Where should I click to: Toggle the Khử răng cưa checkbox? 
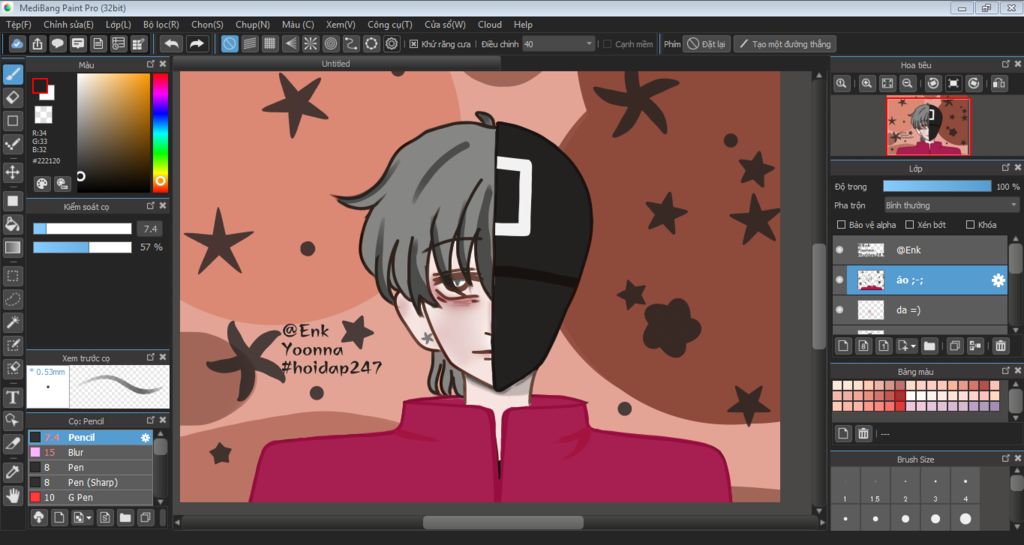point(413,44)
